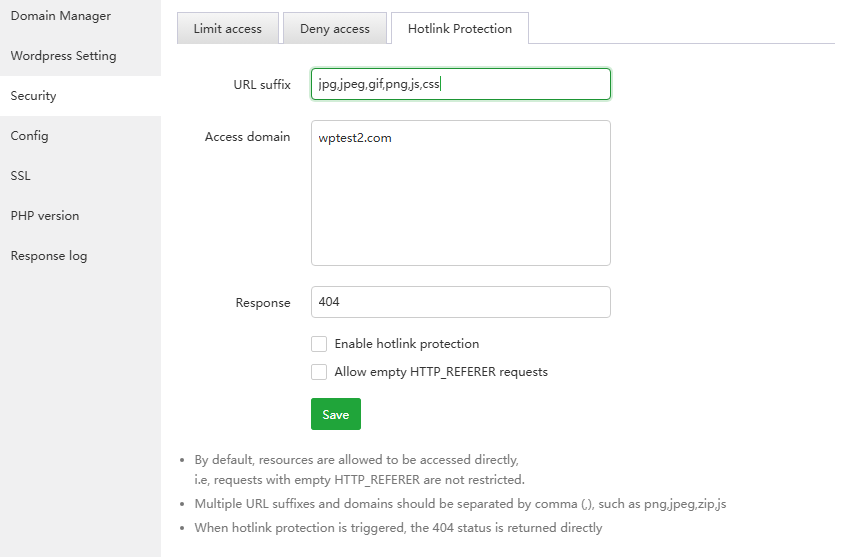Switch to the Limit access tab

(x=227, y=29)
